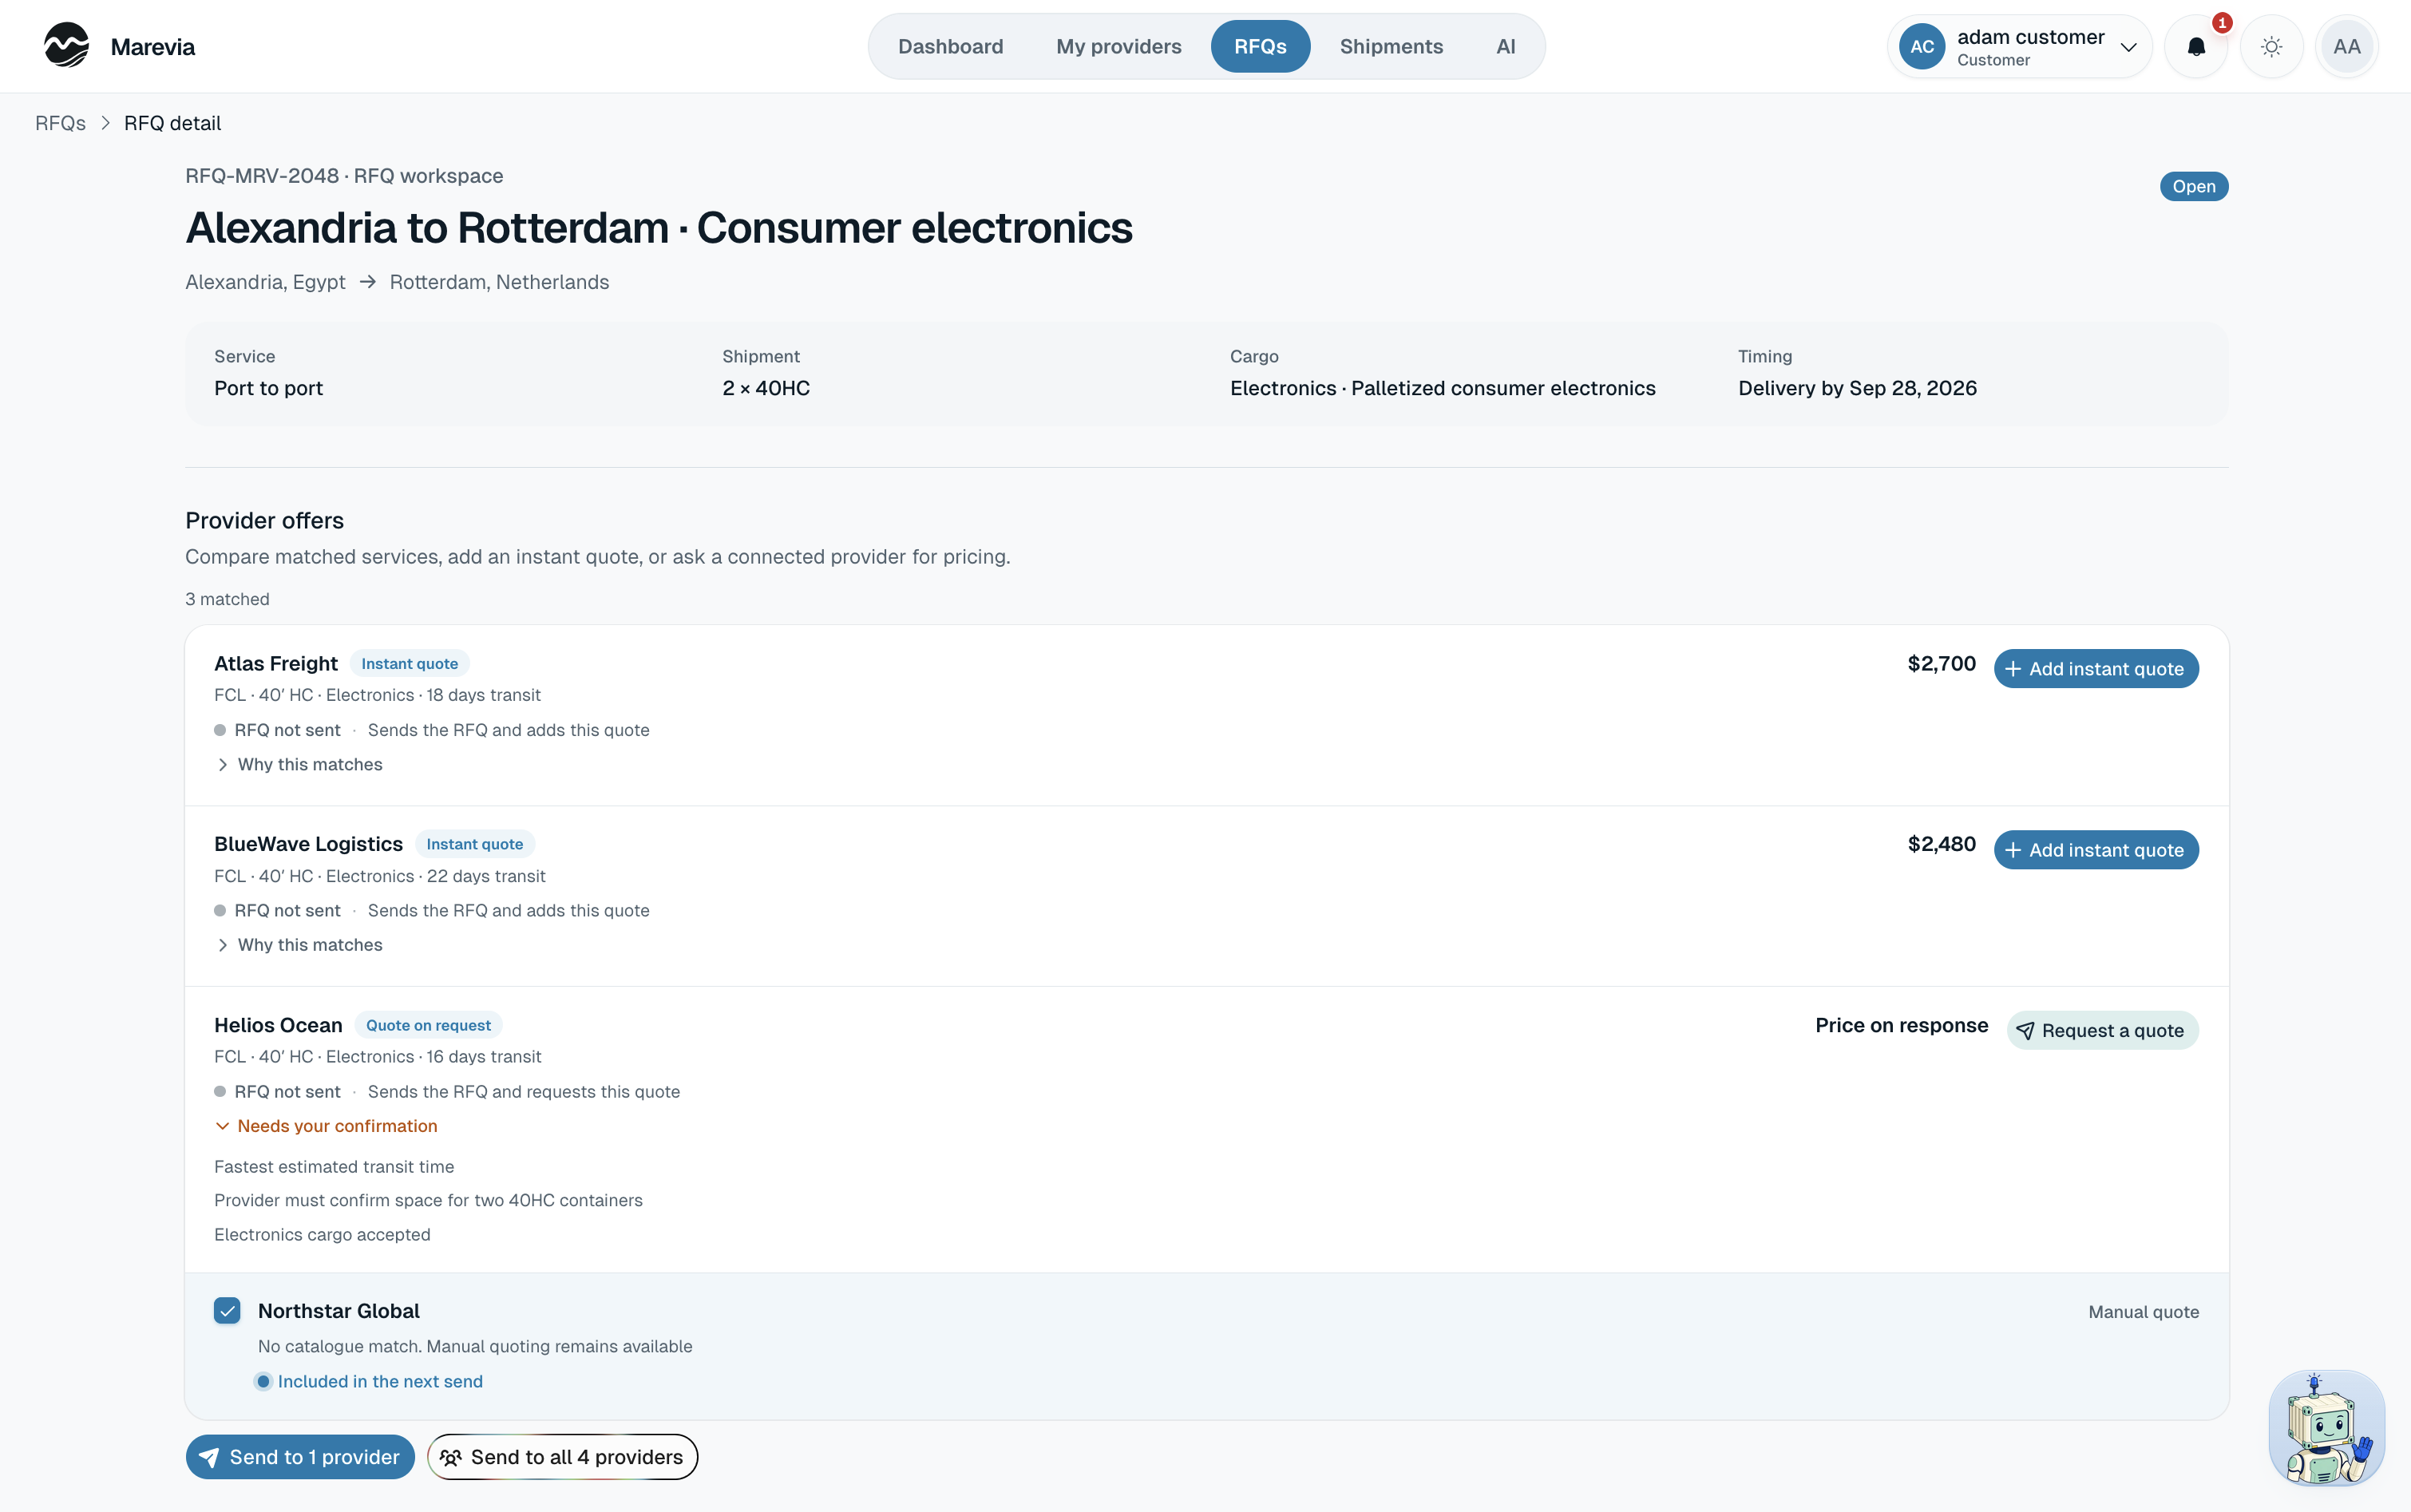The height and width of the screenshot is (1512, 2411).
Task: Expand Why this matches for Atlas Freight
Action: 298,764
